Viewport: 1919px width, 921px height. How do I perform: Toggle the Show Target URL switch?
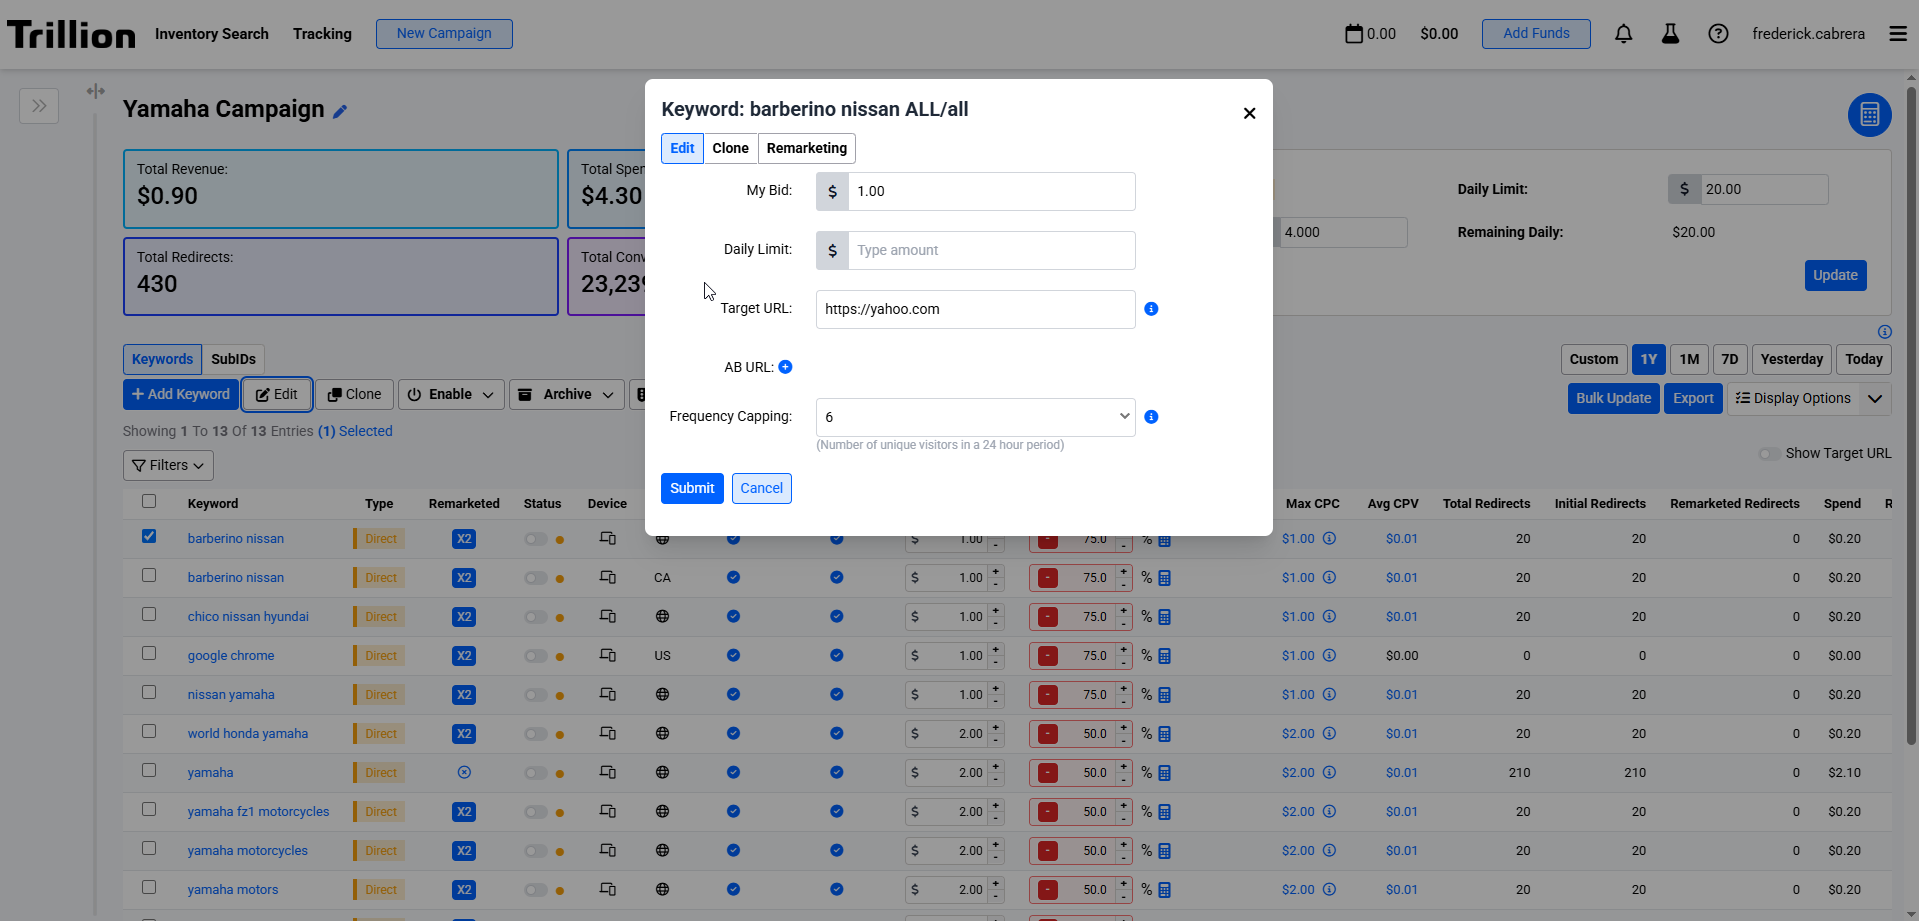tap(1769, 454)
